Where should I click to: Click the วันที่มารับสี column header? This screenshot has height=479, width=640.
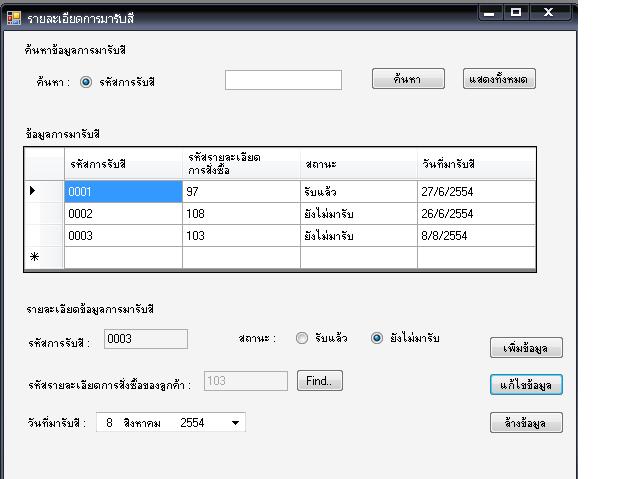click(476, 164)
